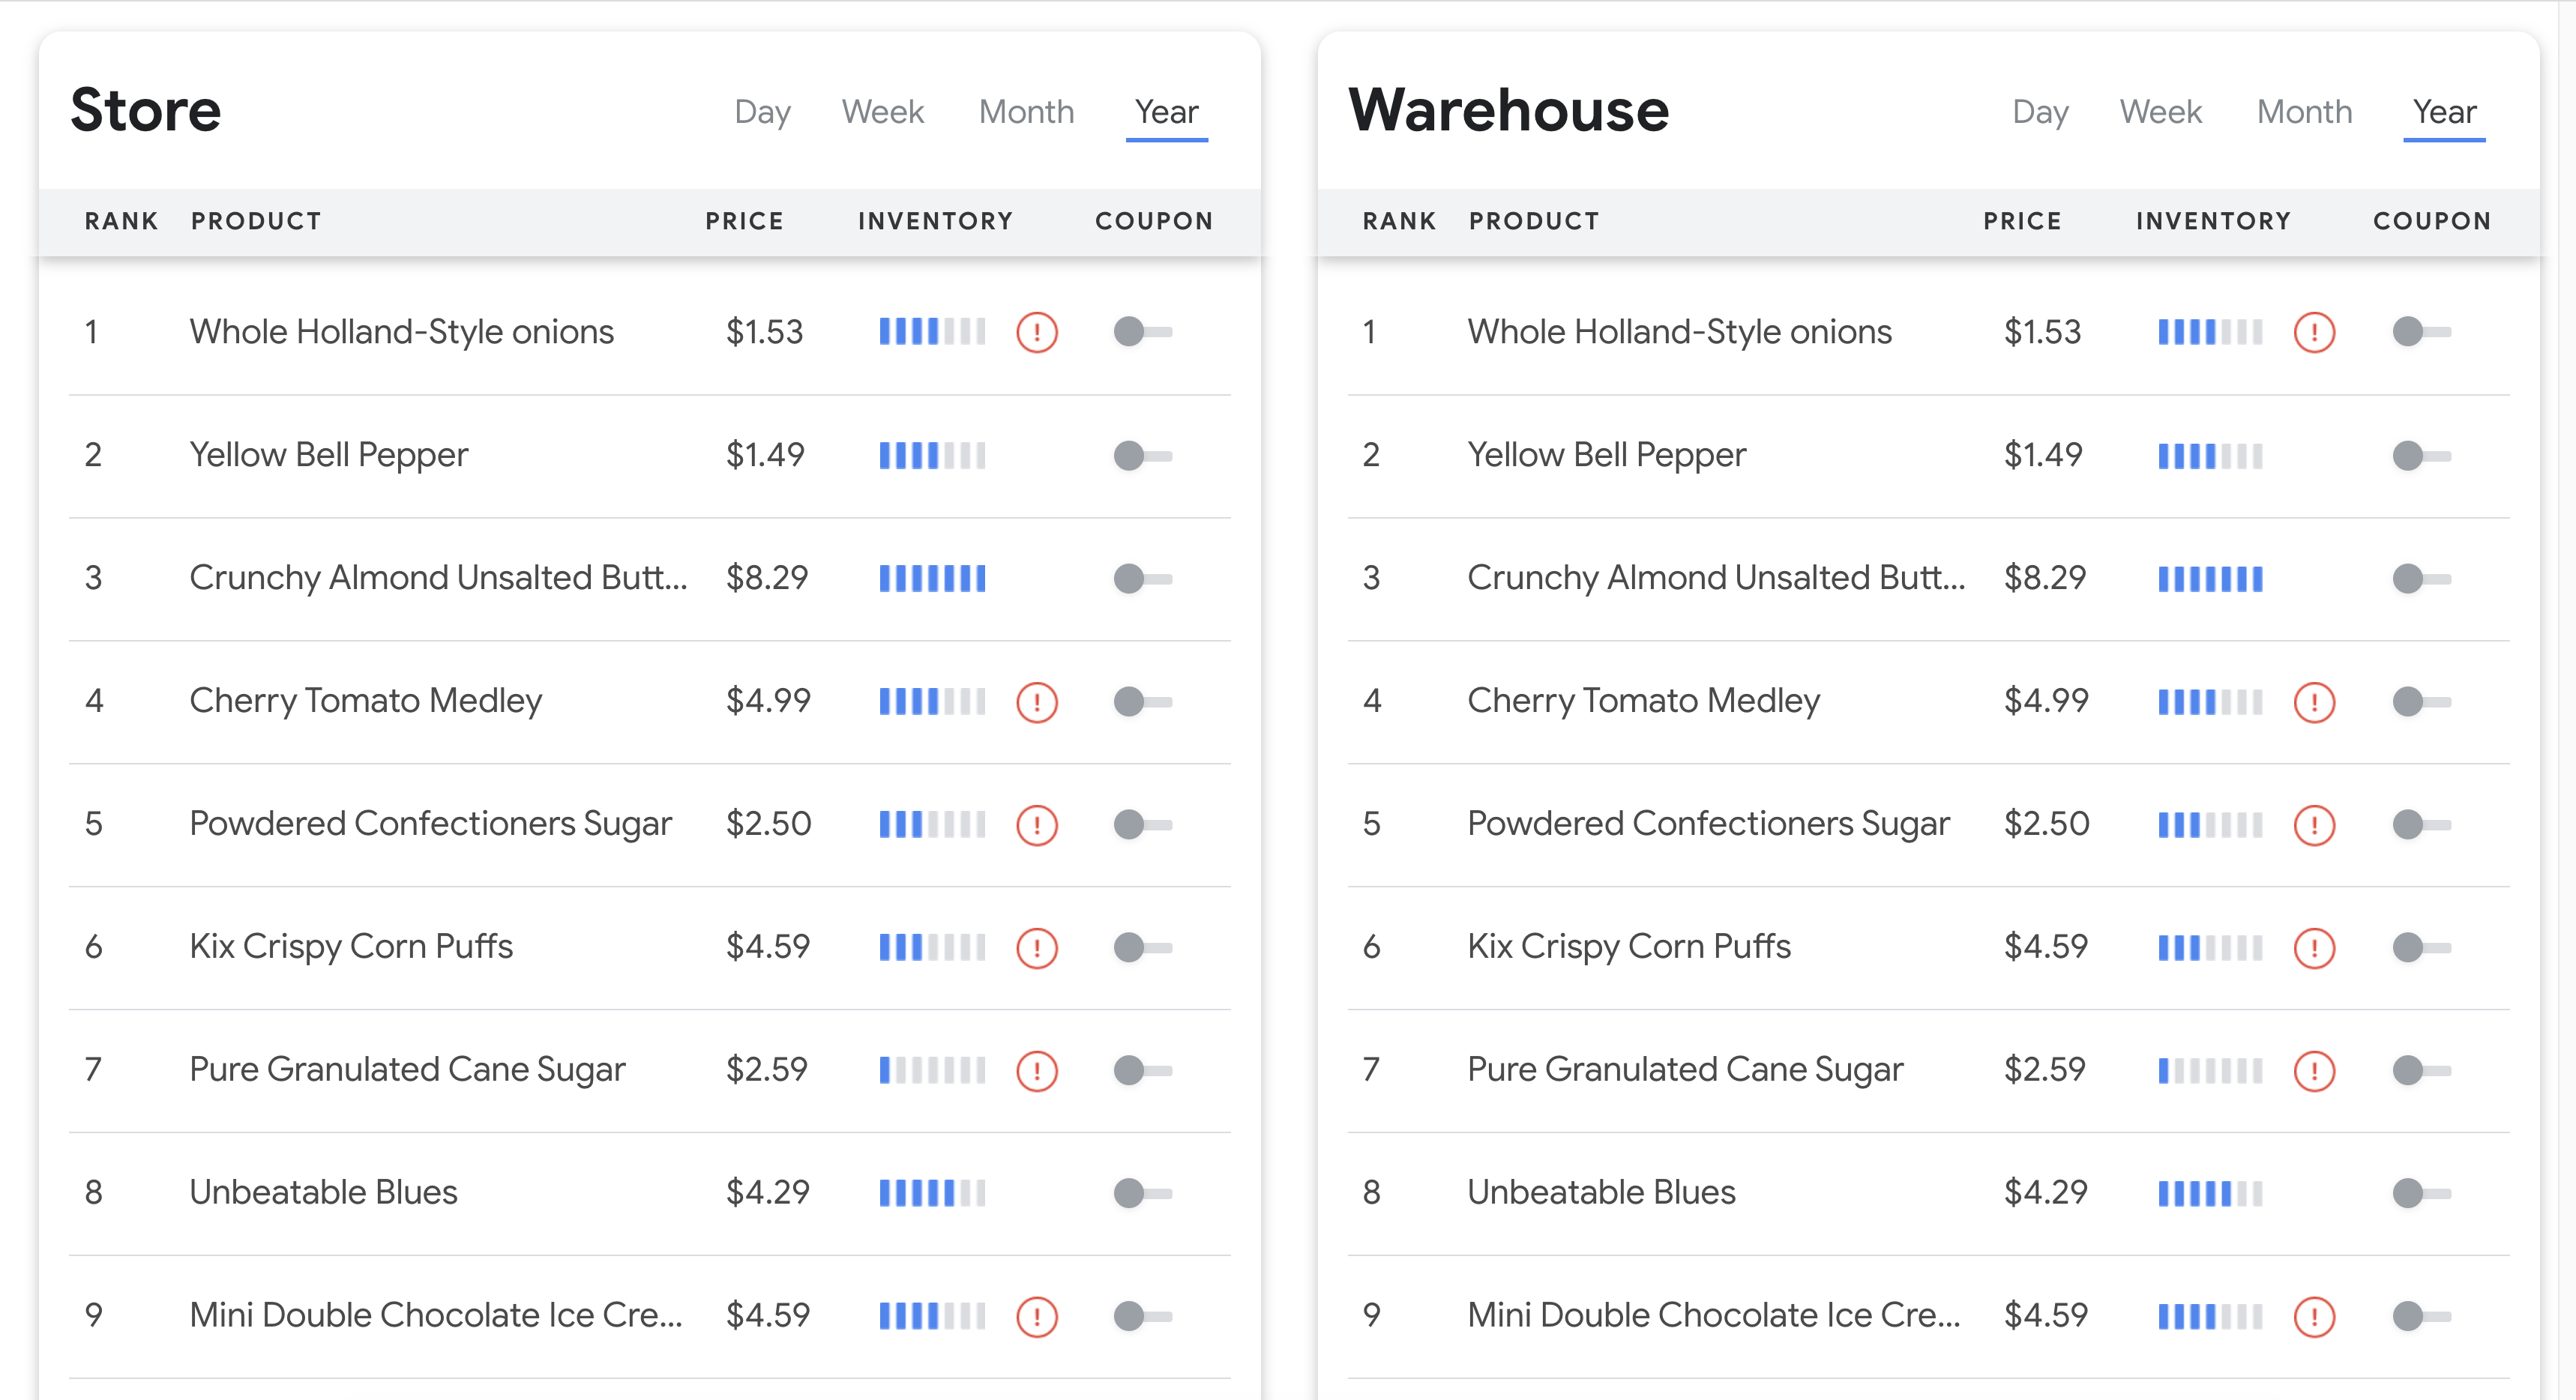This screenshot has height=1400, width=2576.
Task: Select the warning icon for Cherry Tomato Medley in Warehouse
Action: (2314, 701)
